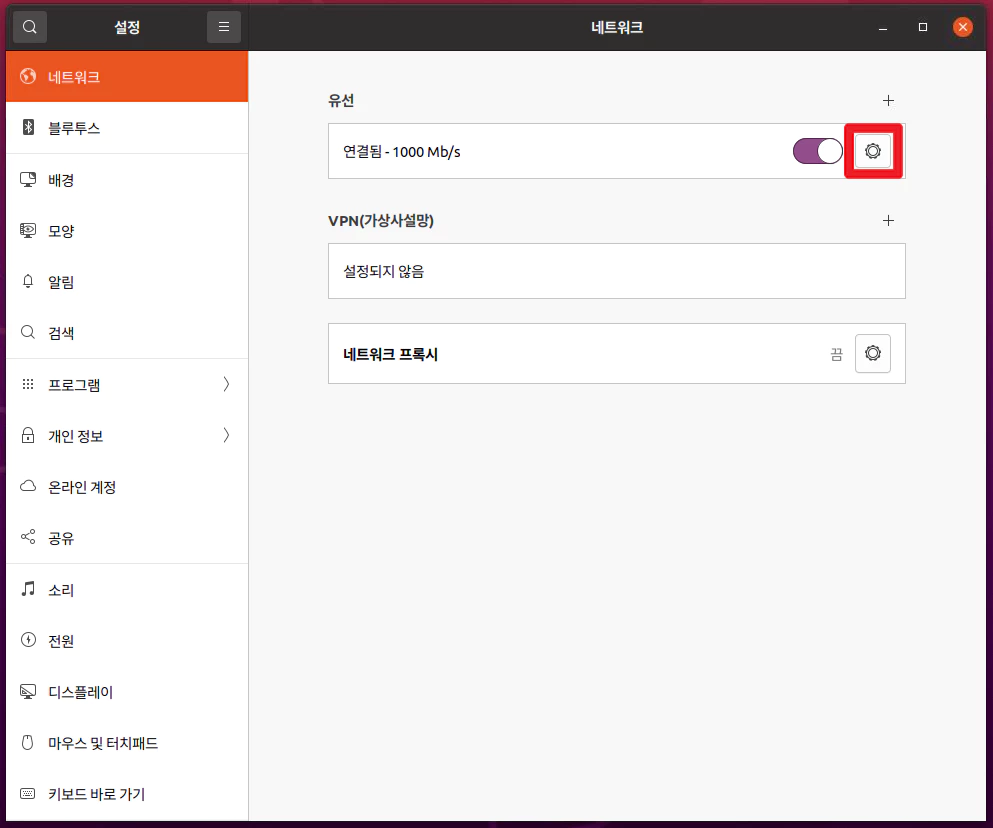Click the Online Accounts cloud icon
The height and width of the screenshot is (828, 993).
point(28,486)
